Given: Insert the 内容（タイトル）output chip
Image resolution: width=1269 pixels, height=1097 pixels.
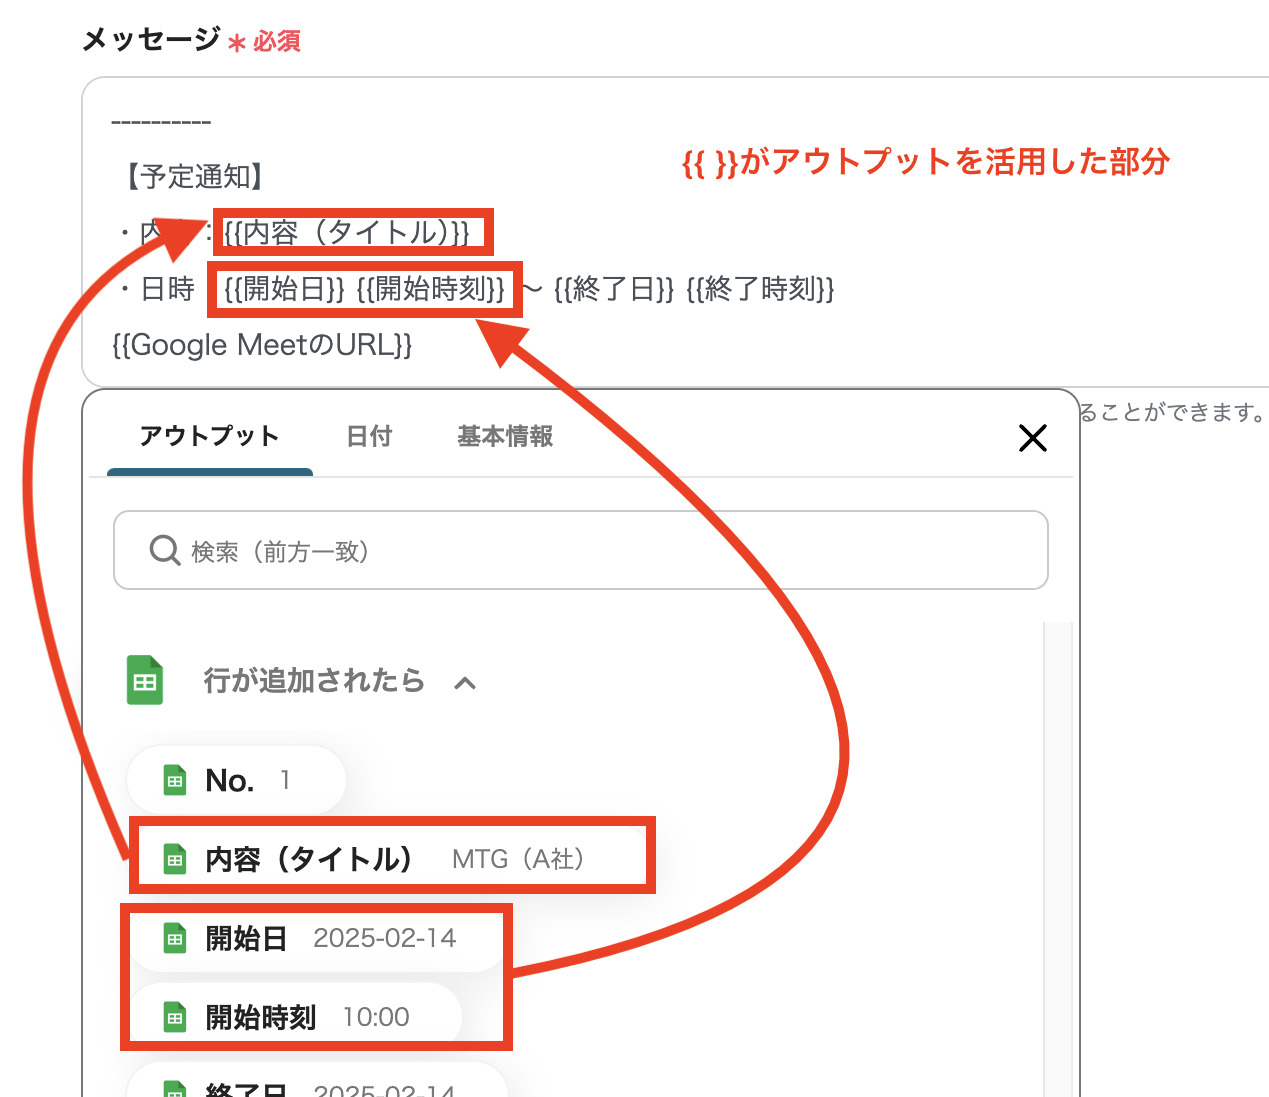Looking at the screenshot, I should coord(392,859).
